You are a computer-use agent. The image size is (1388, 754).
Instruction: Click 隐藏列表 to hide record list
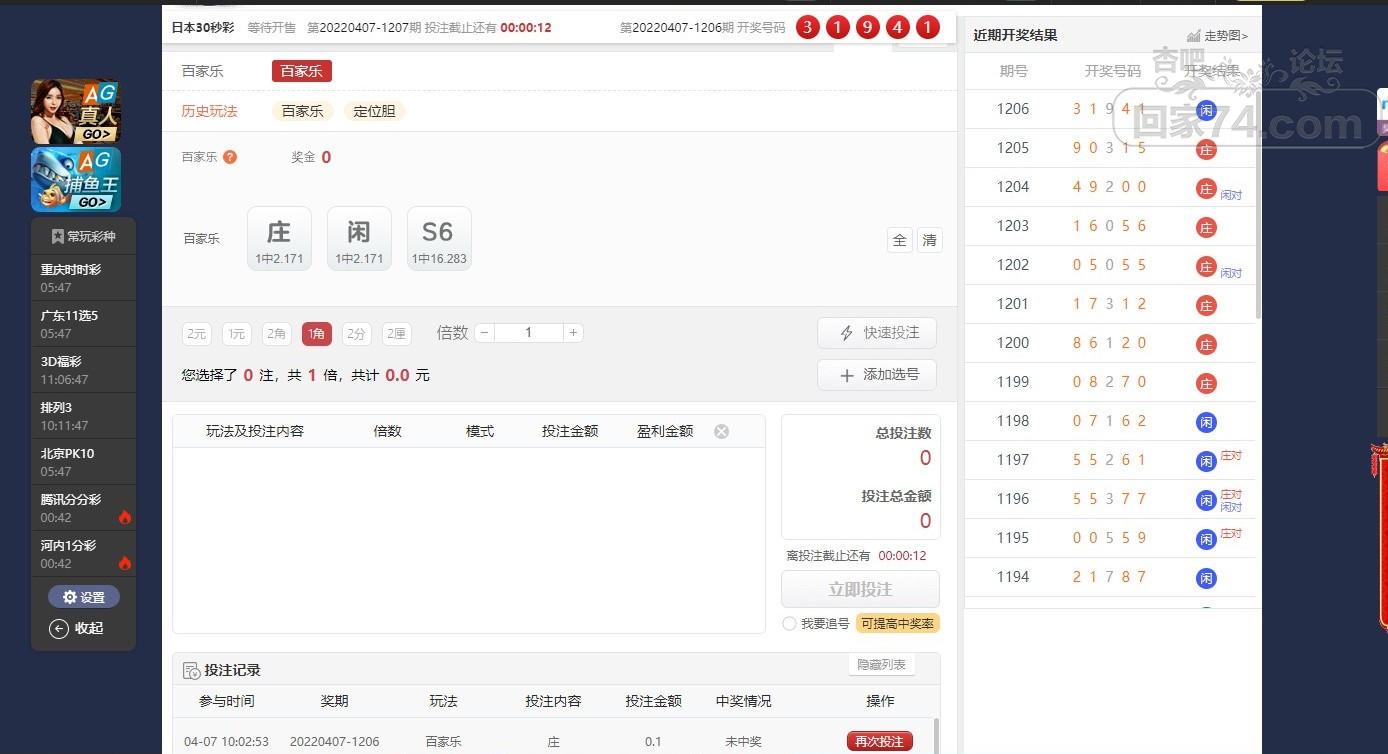(x=882, y=665)
